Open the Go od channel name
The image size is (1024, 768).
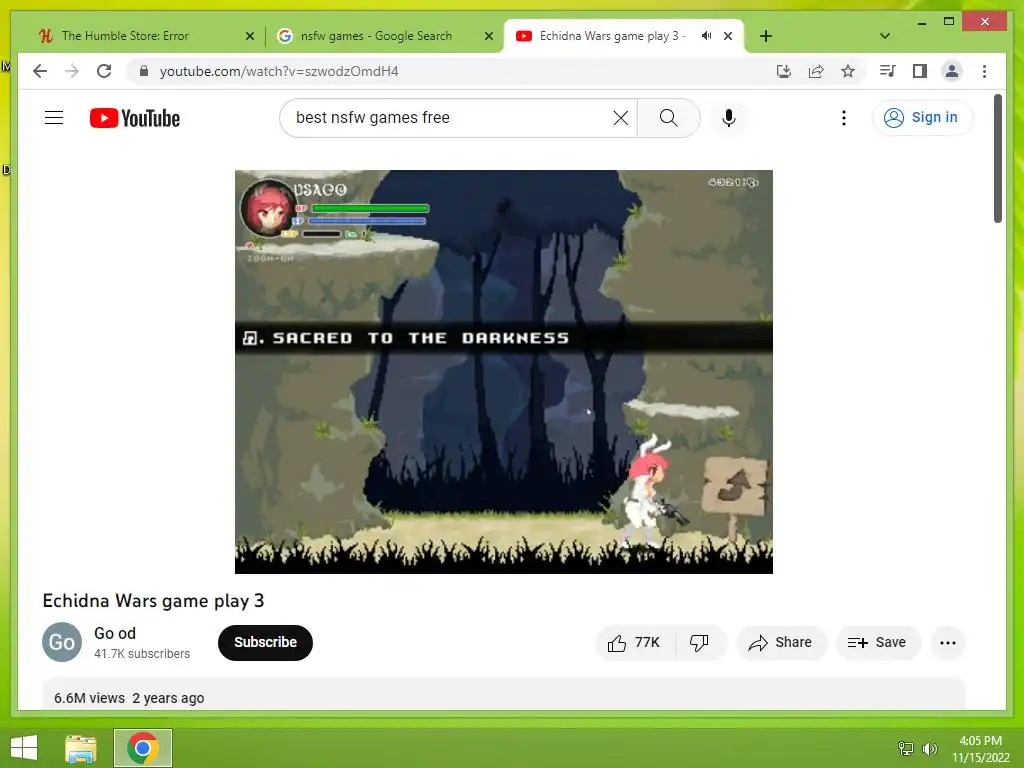115,633
